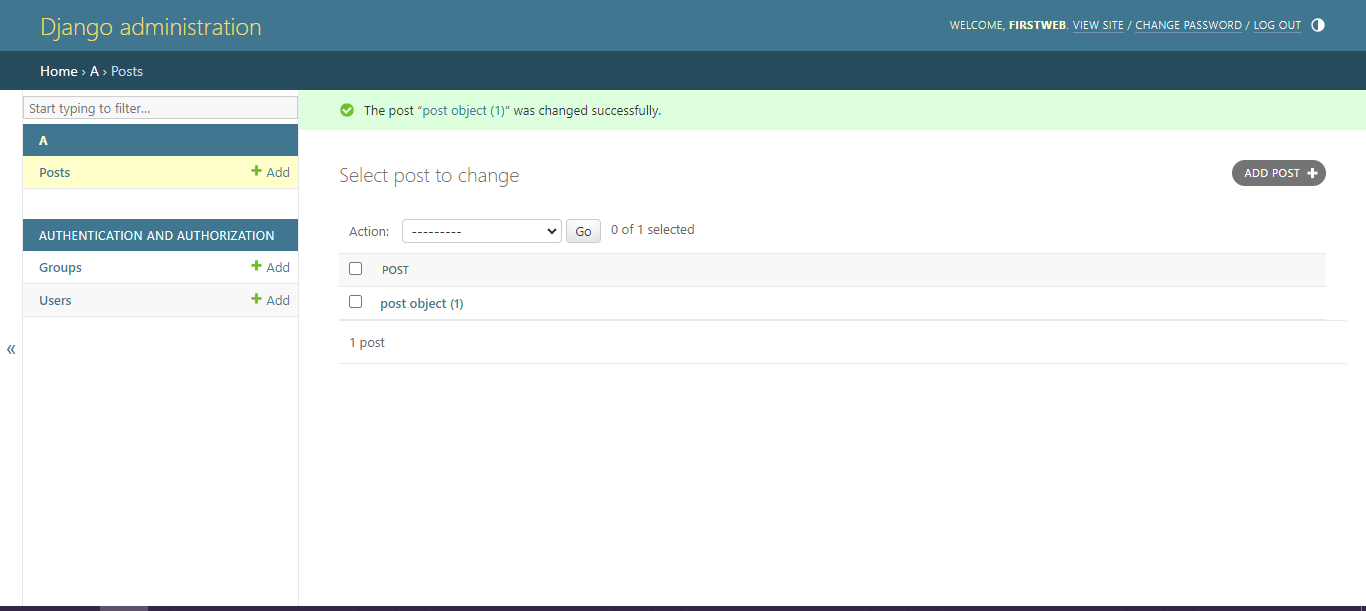Image resolution: width=1366 pixels, height=611 pixels.
Task: Open the Action dropdown menu
Action: click(481, 231)
